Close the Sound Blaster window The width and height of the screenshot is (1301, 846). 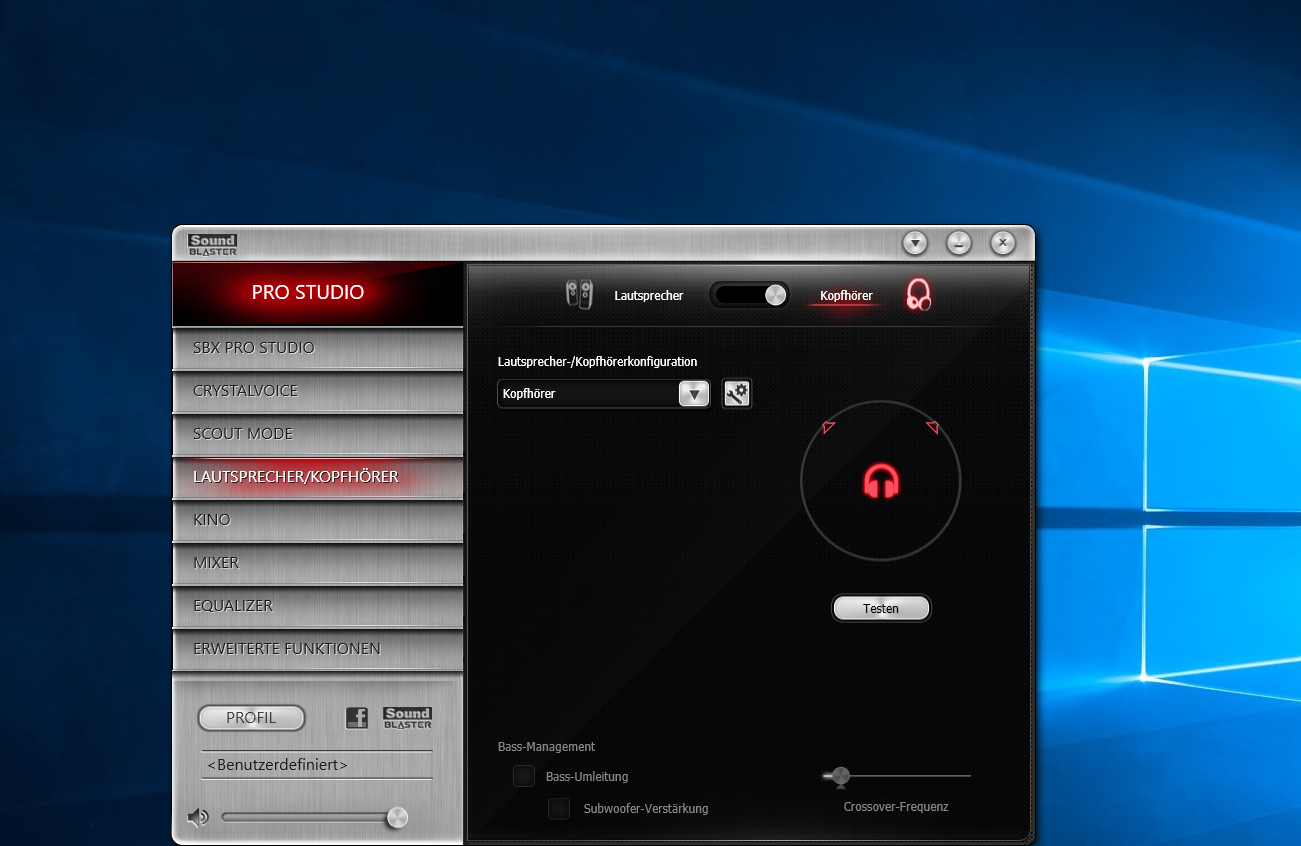(1003, 243)
